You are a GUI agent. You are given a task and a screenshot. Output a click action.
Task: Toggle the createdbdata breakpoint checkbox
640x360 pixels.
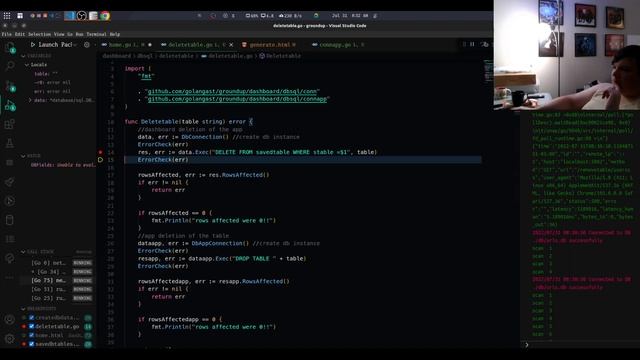coord(31,318)
